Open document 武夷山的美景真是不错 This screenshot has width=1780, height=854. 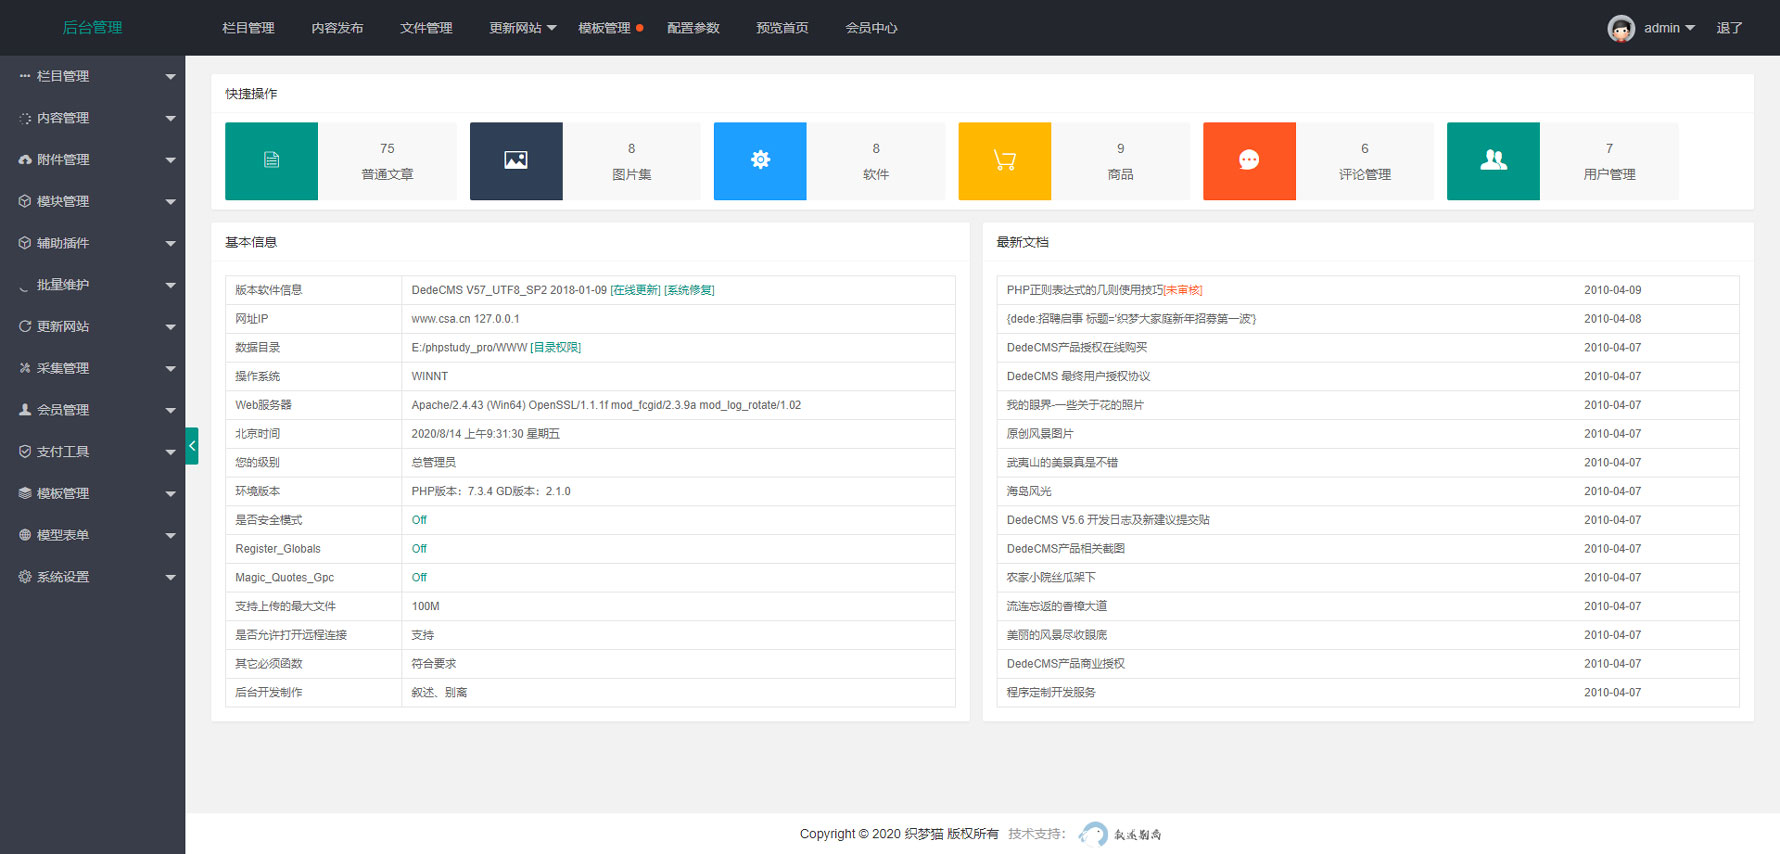tap(1062, 463)
